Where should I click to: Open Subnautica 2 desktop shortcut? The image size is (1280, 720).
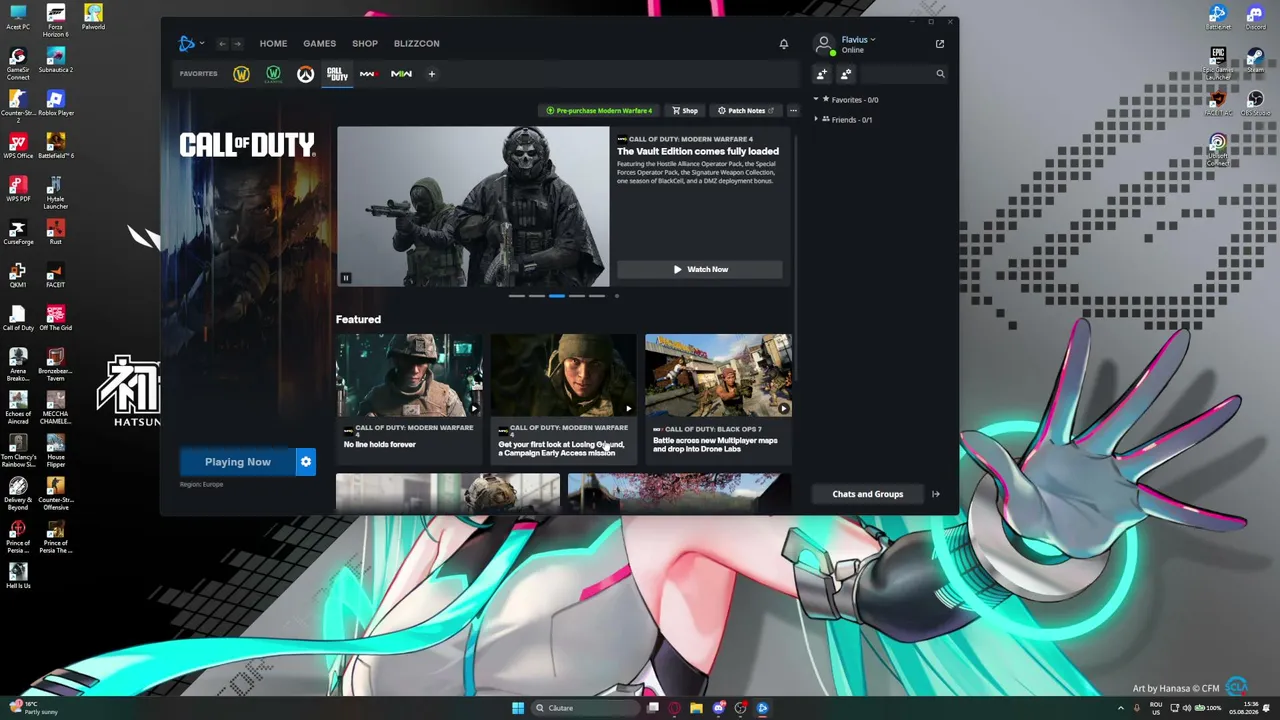click(x=56, y=61)
